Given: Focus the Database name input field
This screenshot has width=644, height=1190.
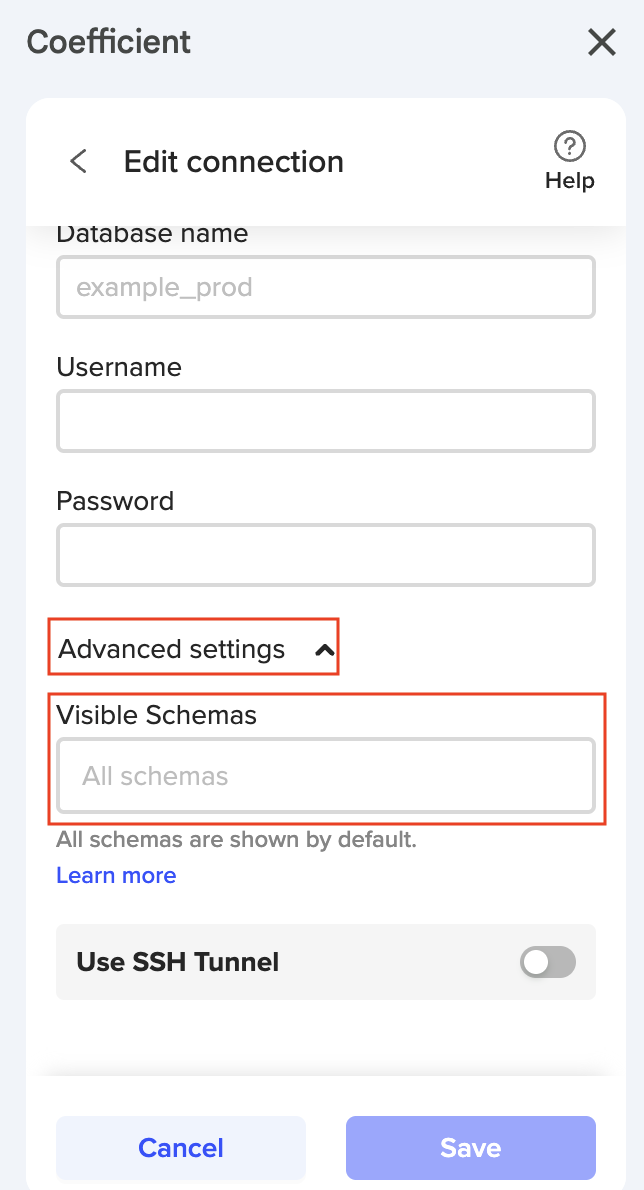Looking at the screenshot, I should pyautogui.click(x=326, y=288).
